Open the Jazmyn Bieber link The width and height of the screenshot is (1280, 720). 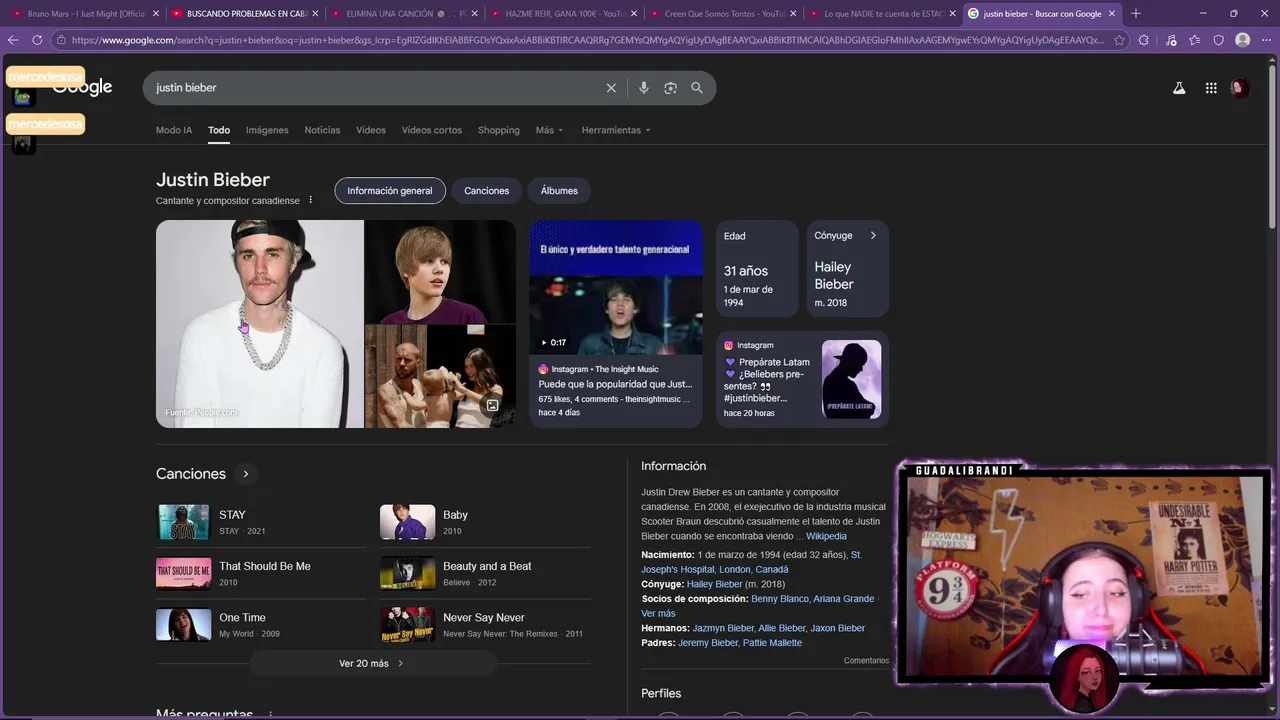723,628
